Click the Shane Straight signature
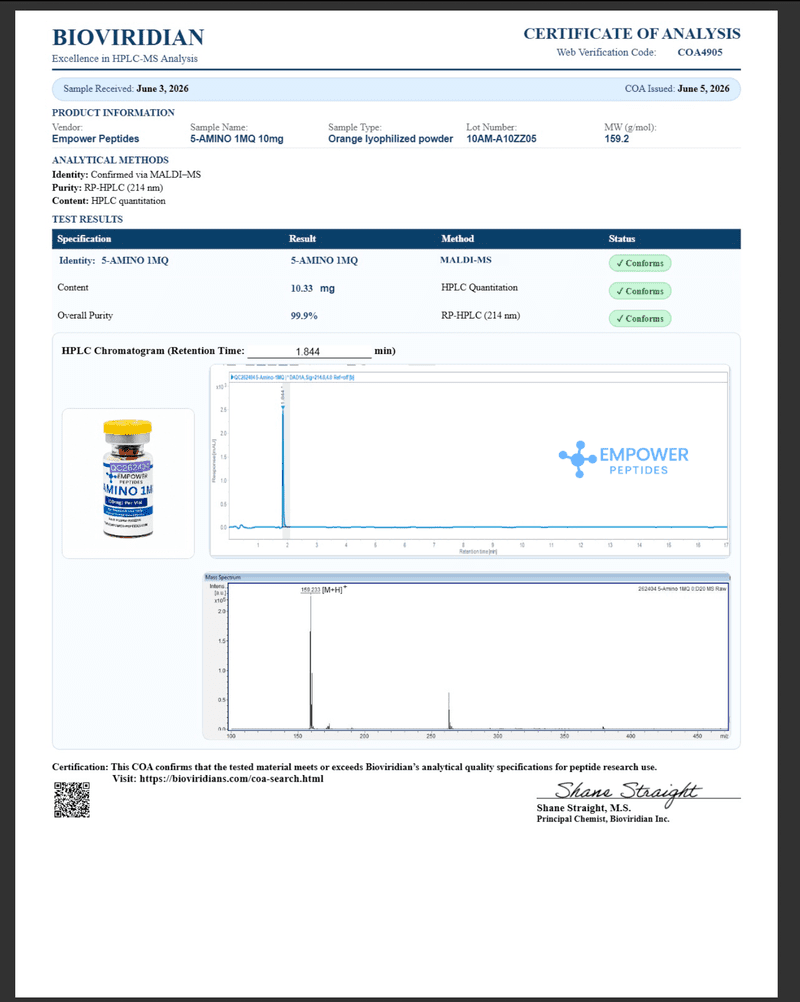This screenshot has width=800, height=1002. point(627,792)
